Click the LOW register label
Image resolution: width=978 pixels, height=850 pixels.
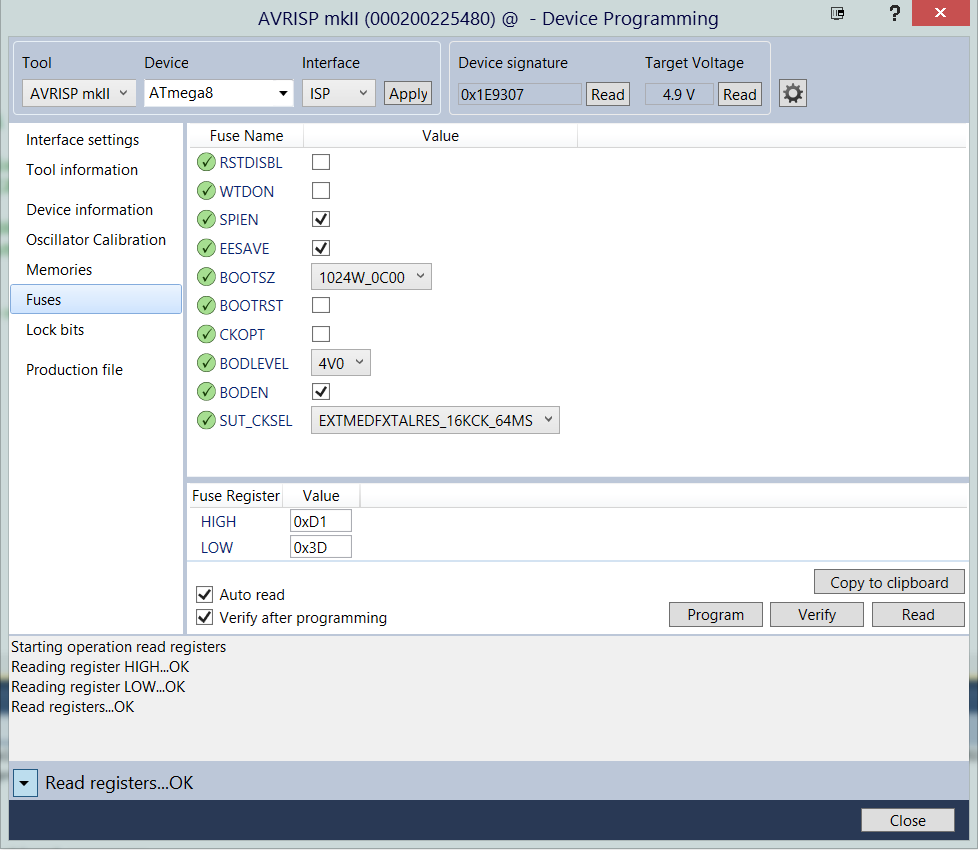coord(216,548)
